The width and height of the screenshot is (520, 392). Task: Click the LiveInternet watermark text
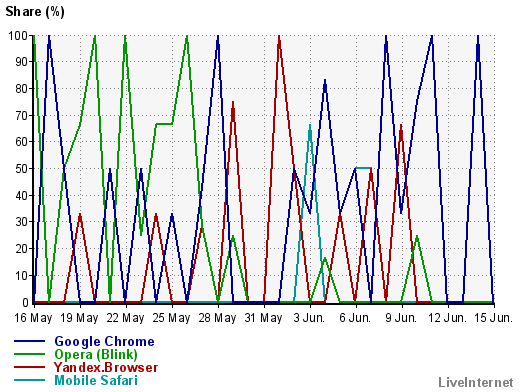coord(476,382)
